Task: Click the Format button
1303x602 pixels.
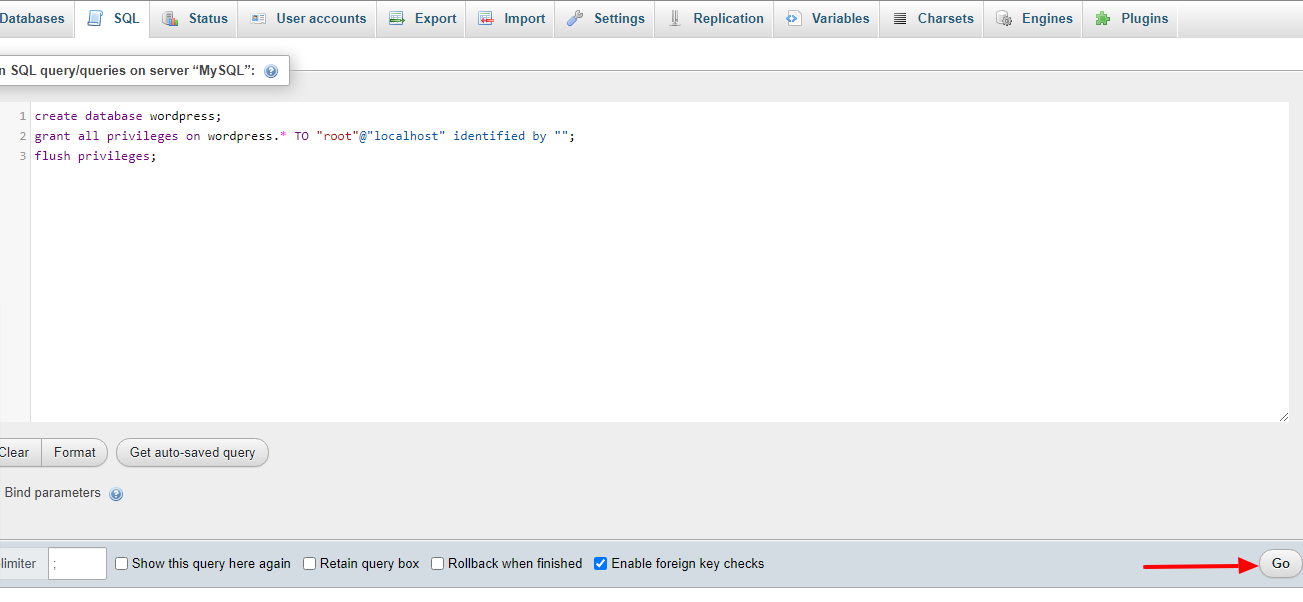Action: [x=74, y=452]
